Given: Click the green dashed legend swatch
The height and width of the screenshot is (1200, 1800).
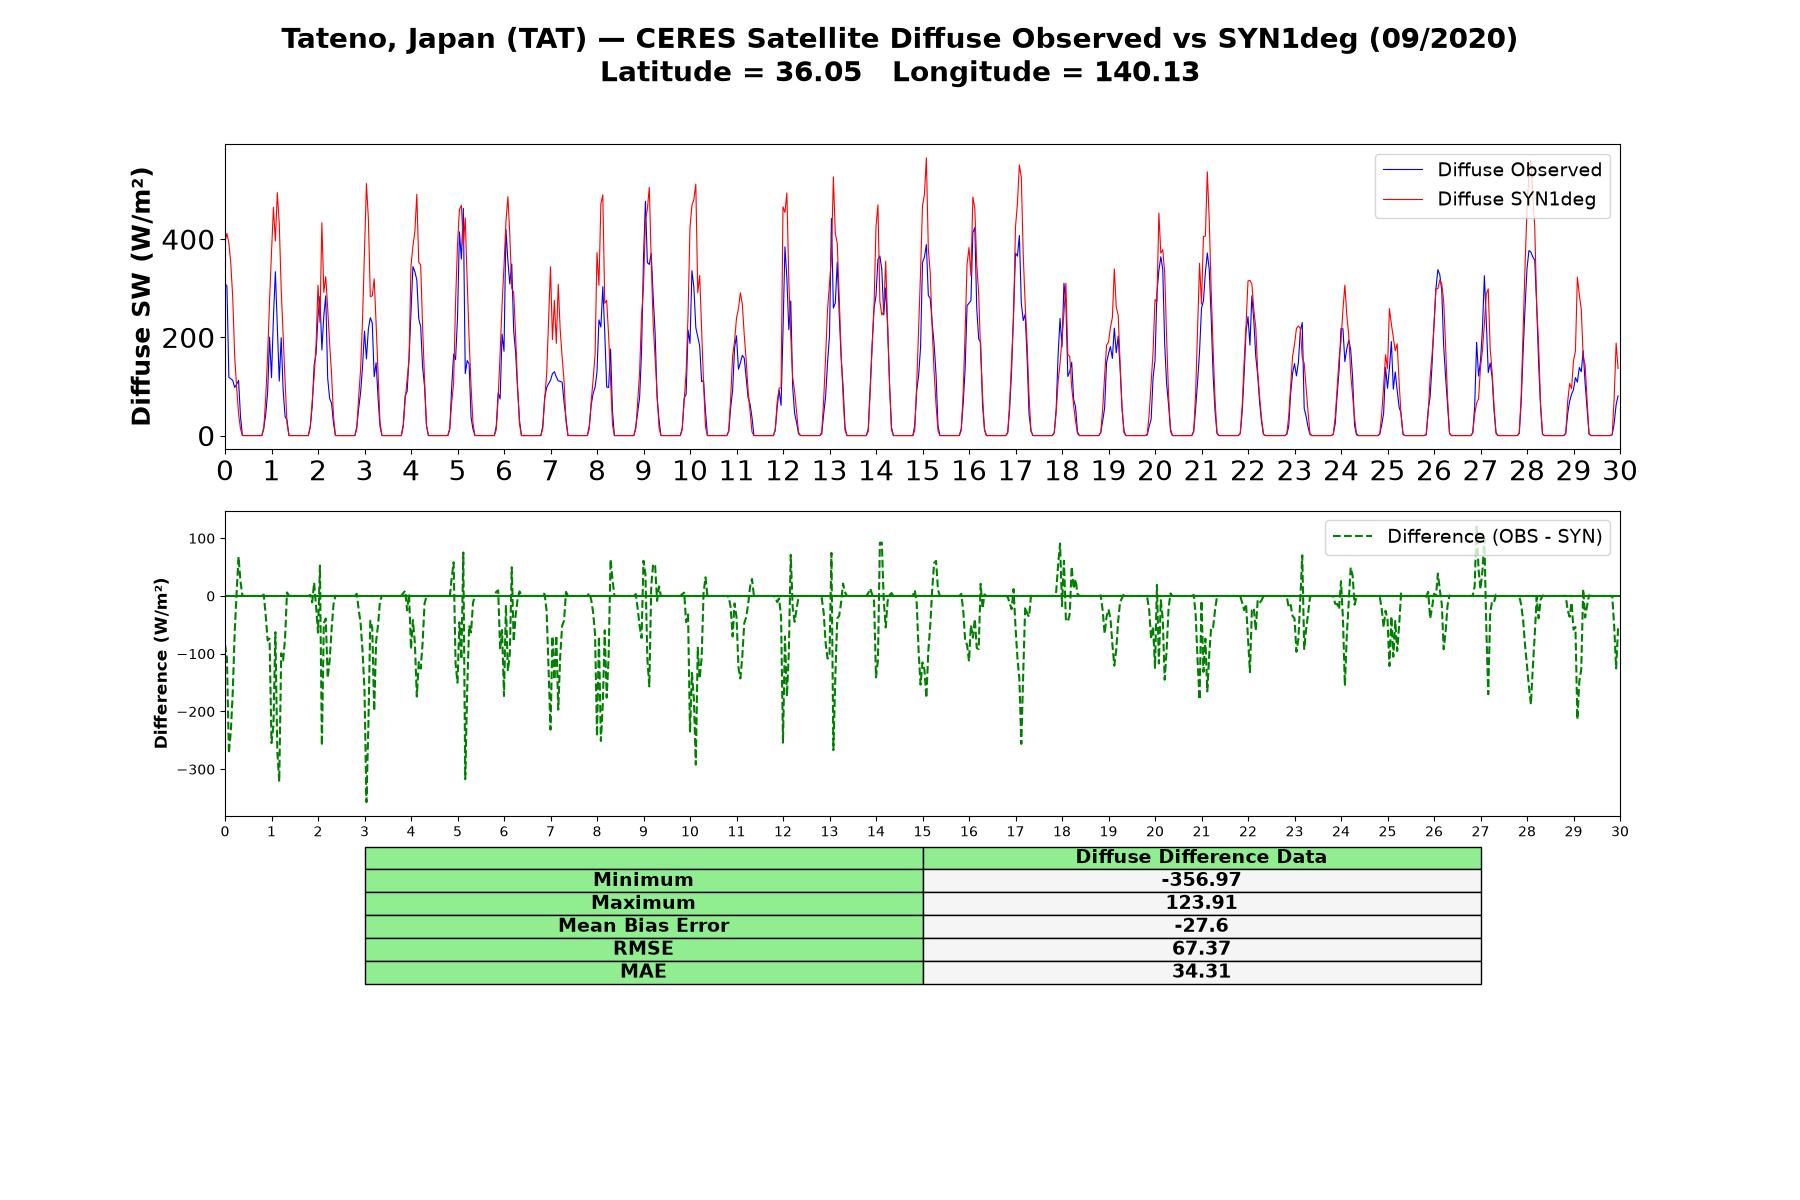Looking at the screenshot, I should (1352, 537).
